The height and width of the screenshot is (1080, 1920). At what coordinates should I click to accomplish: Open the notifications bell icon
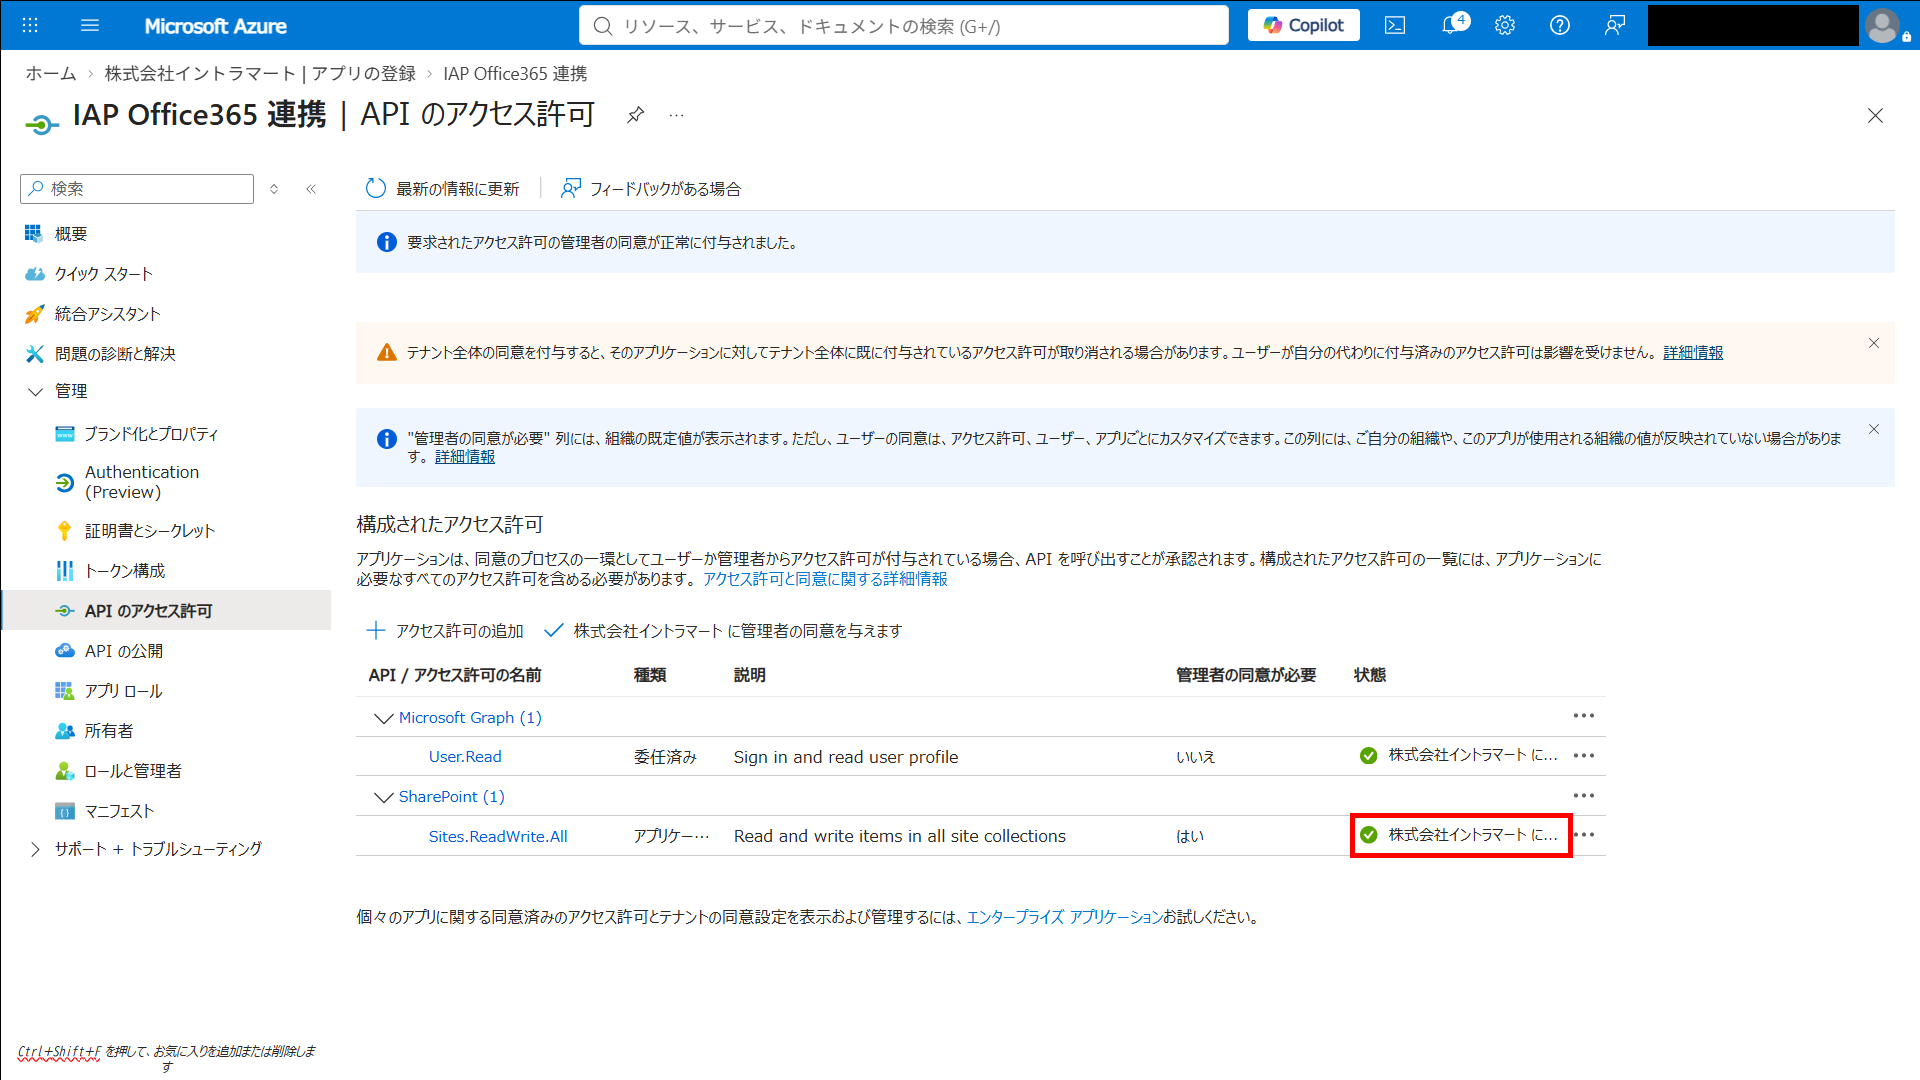click(1452, 25)
